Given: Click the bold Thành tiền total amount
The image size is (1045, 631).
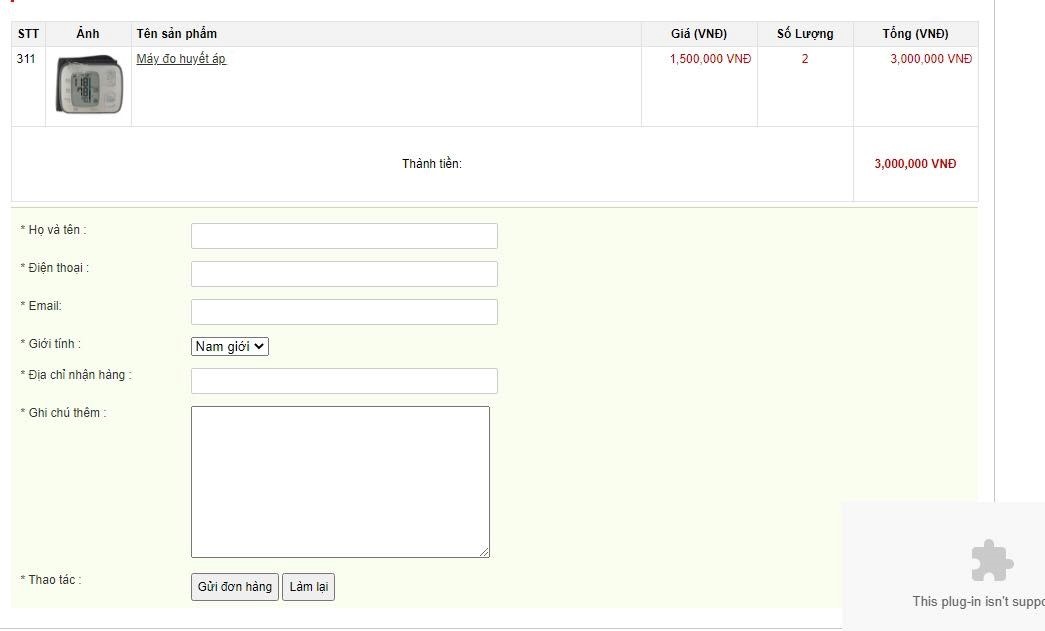Looking at the screenshot, I should click(x=915, y=164).
